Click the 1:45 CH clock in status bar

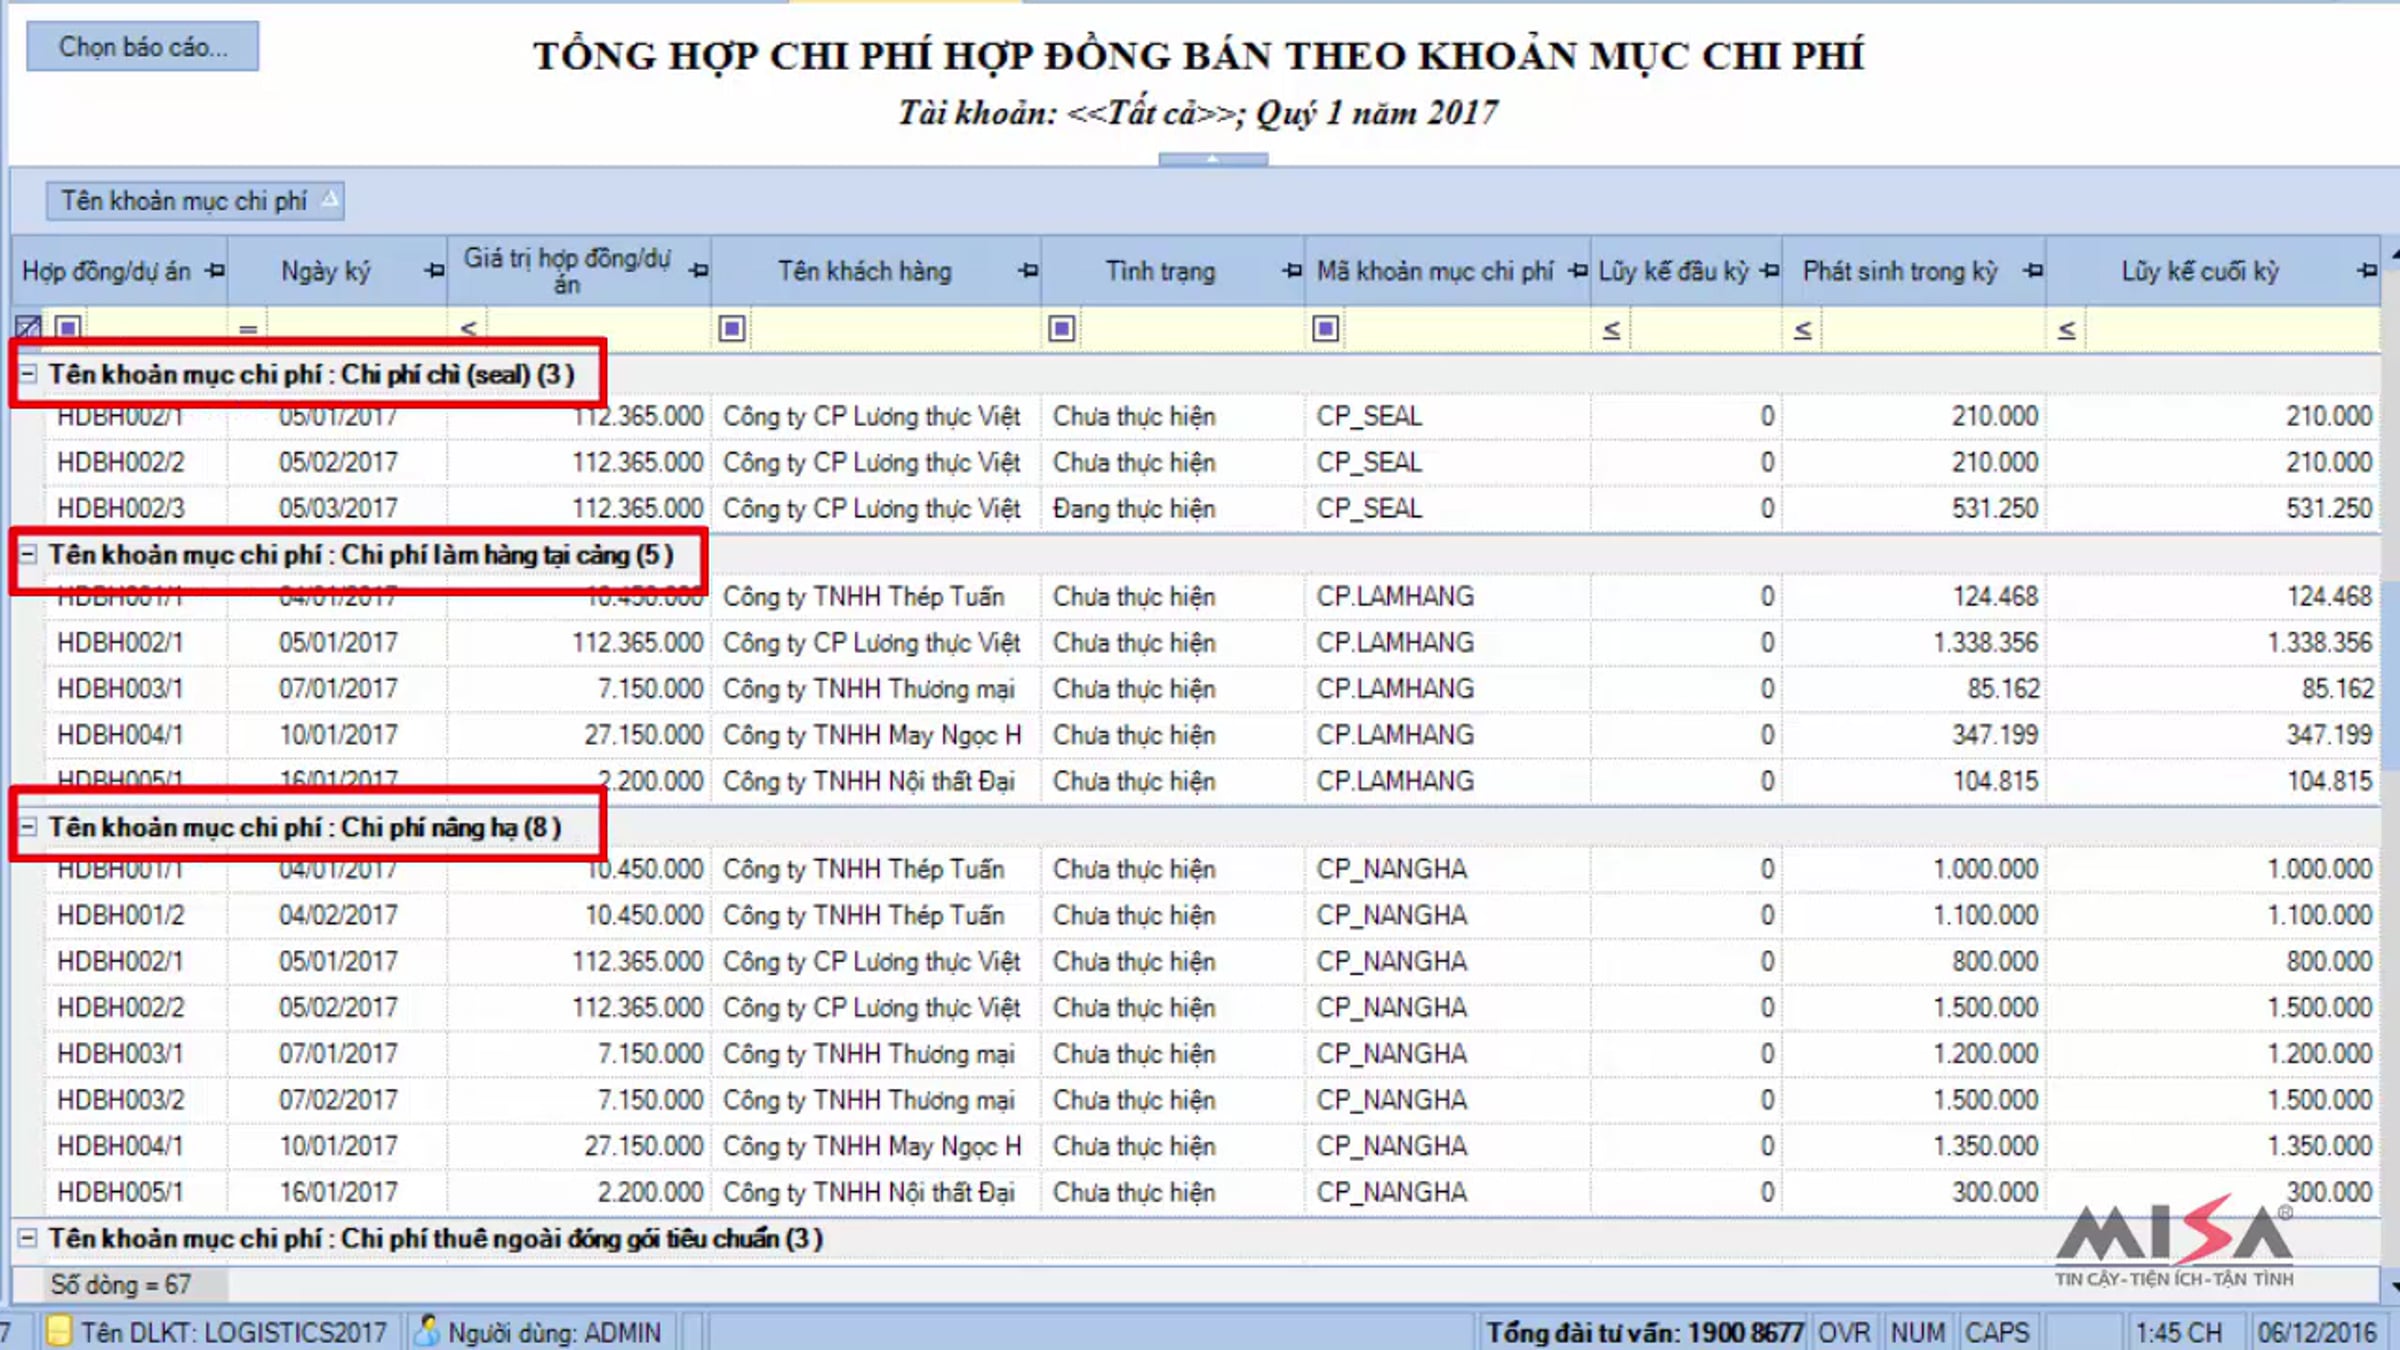coord(2178,1333)
